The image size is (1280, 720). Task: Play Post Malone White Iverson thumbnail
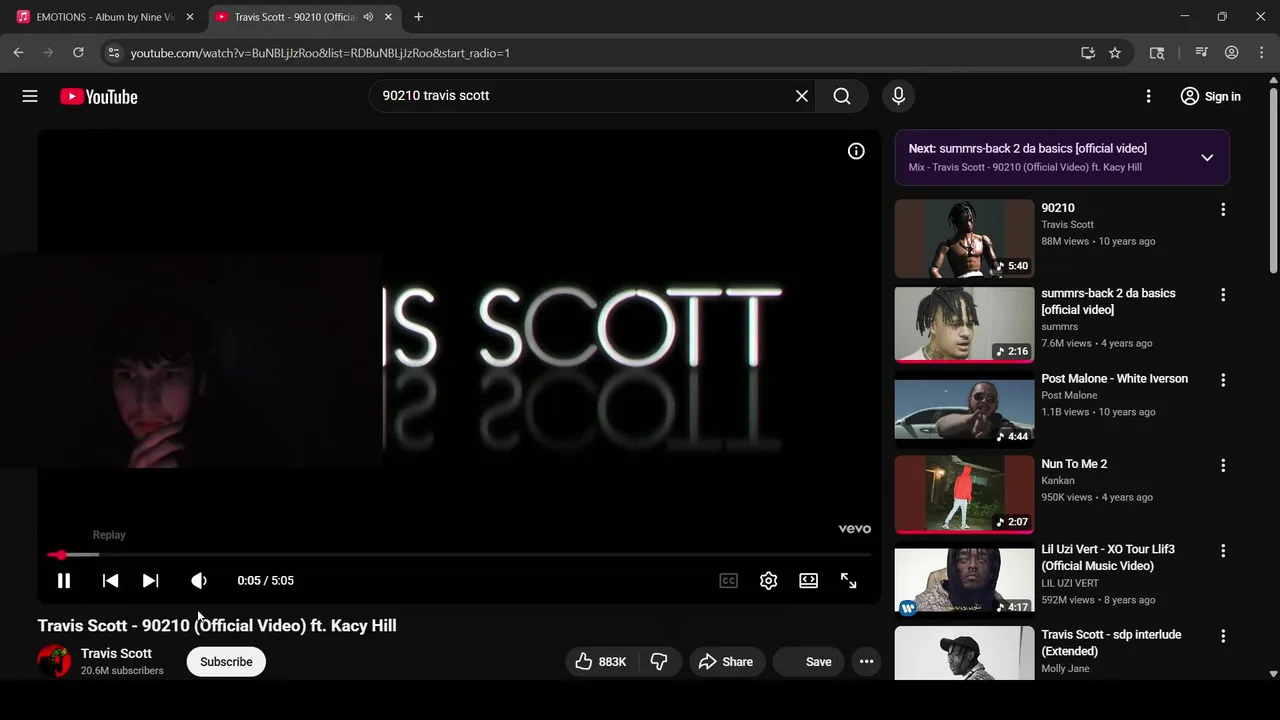click(x=964, y=409)
